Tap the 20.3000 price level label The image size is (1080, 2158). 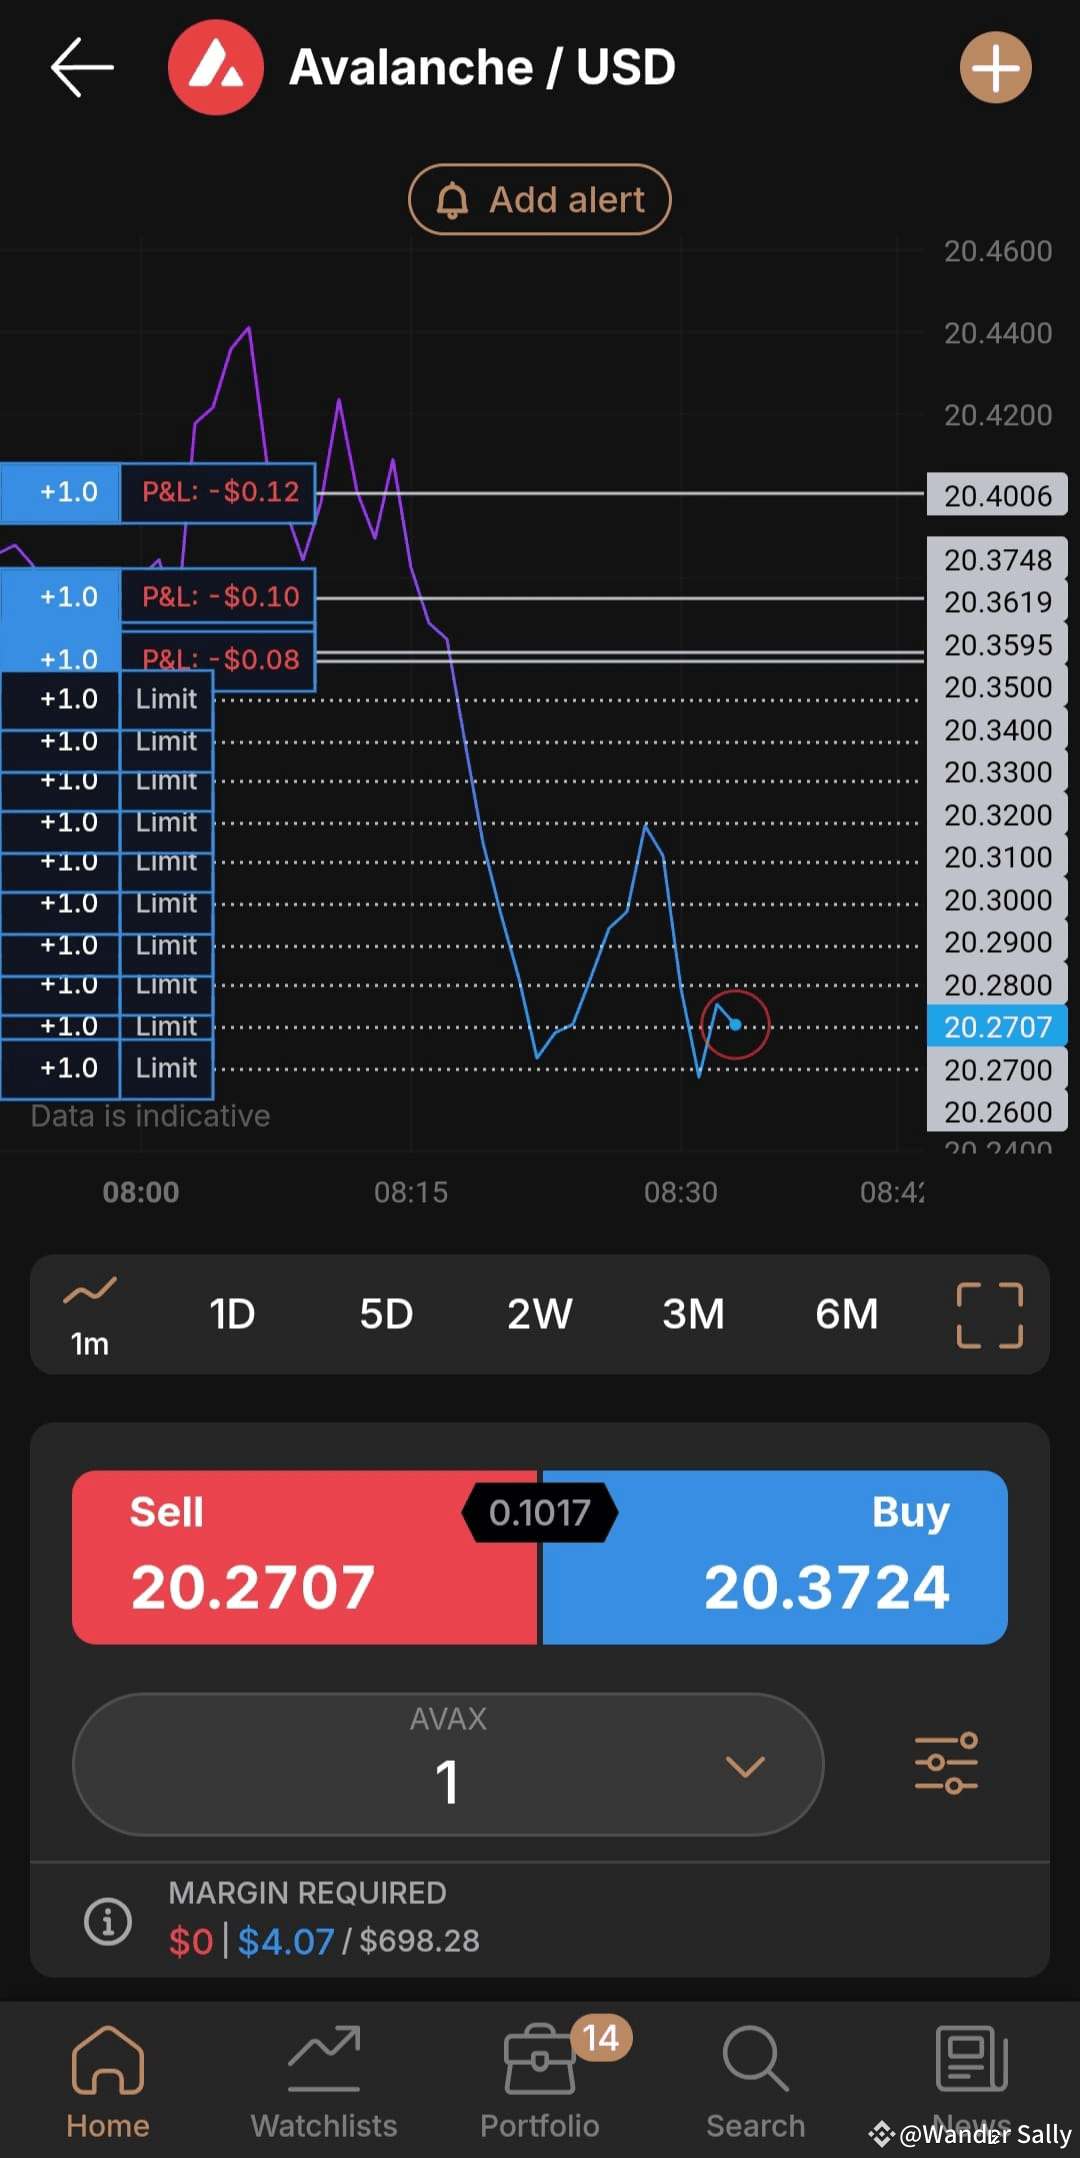pyautogui.click(x=997, y=900)
